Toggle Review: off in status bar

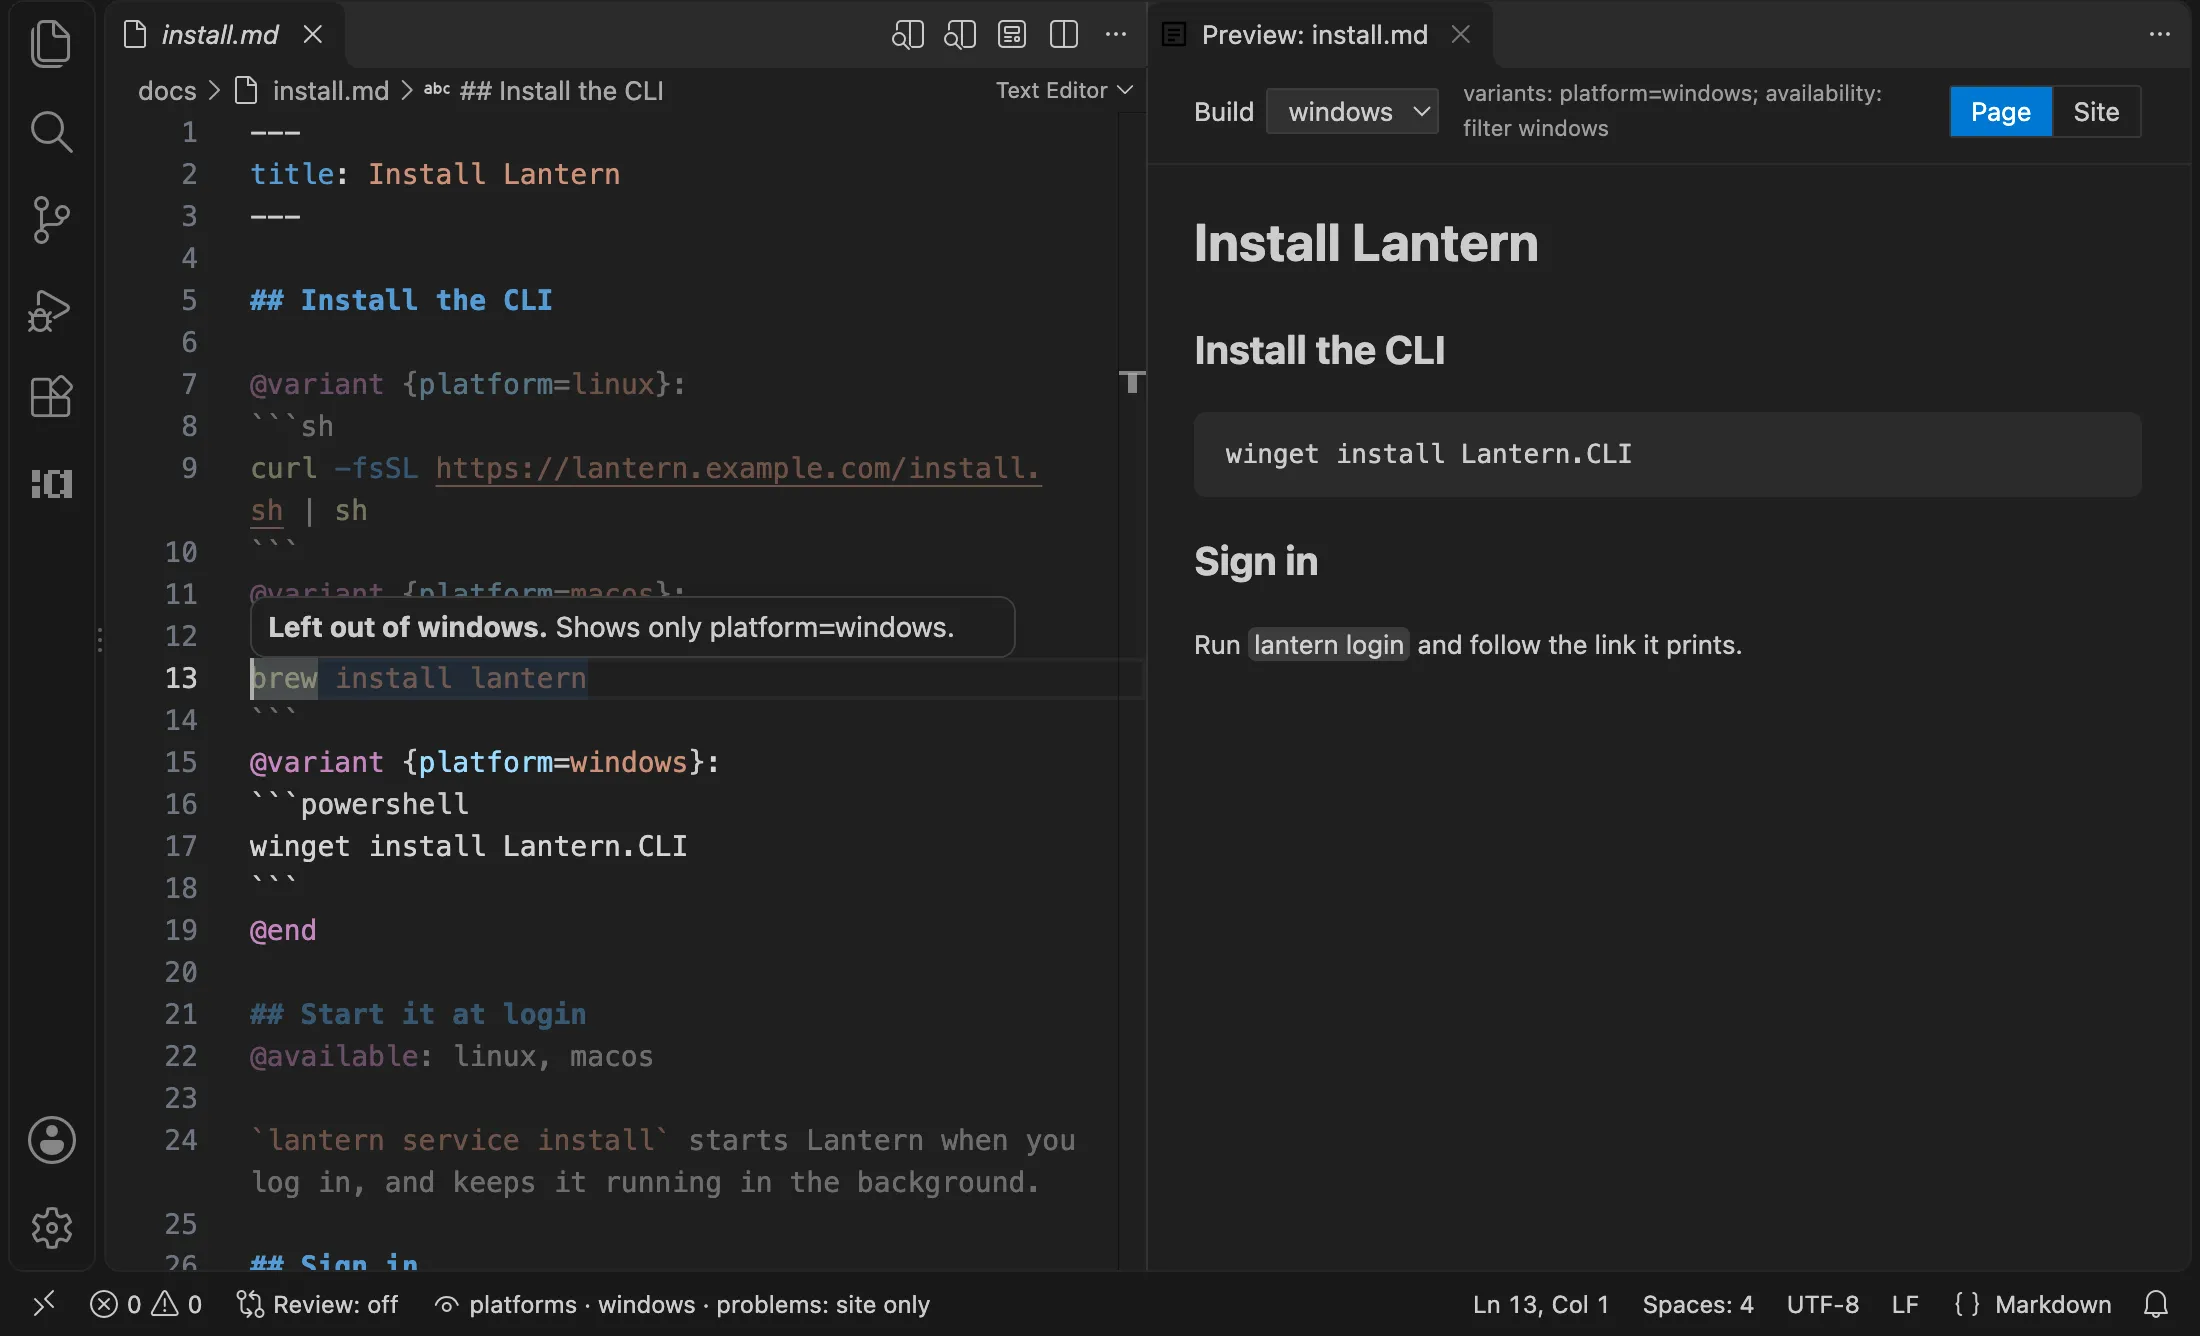pos(317,1304)
